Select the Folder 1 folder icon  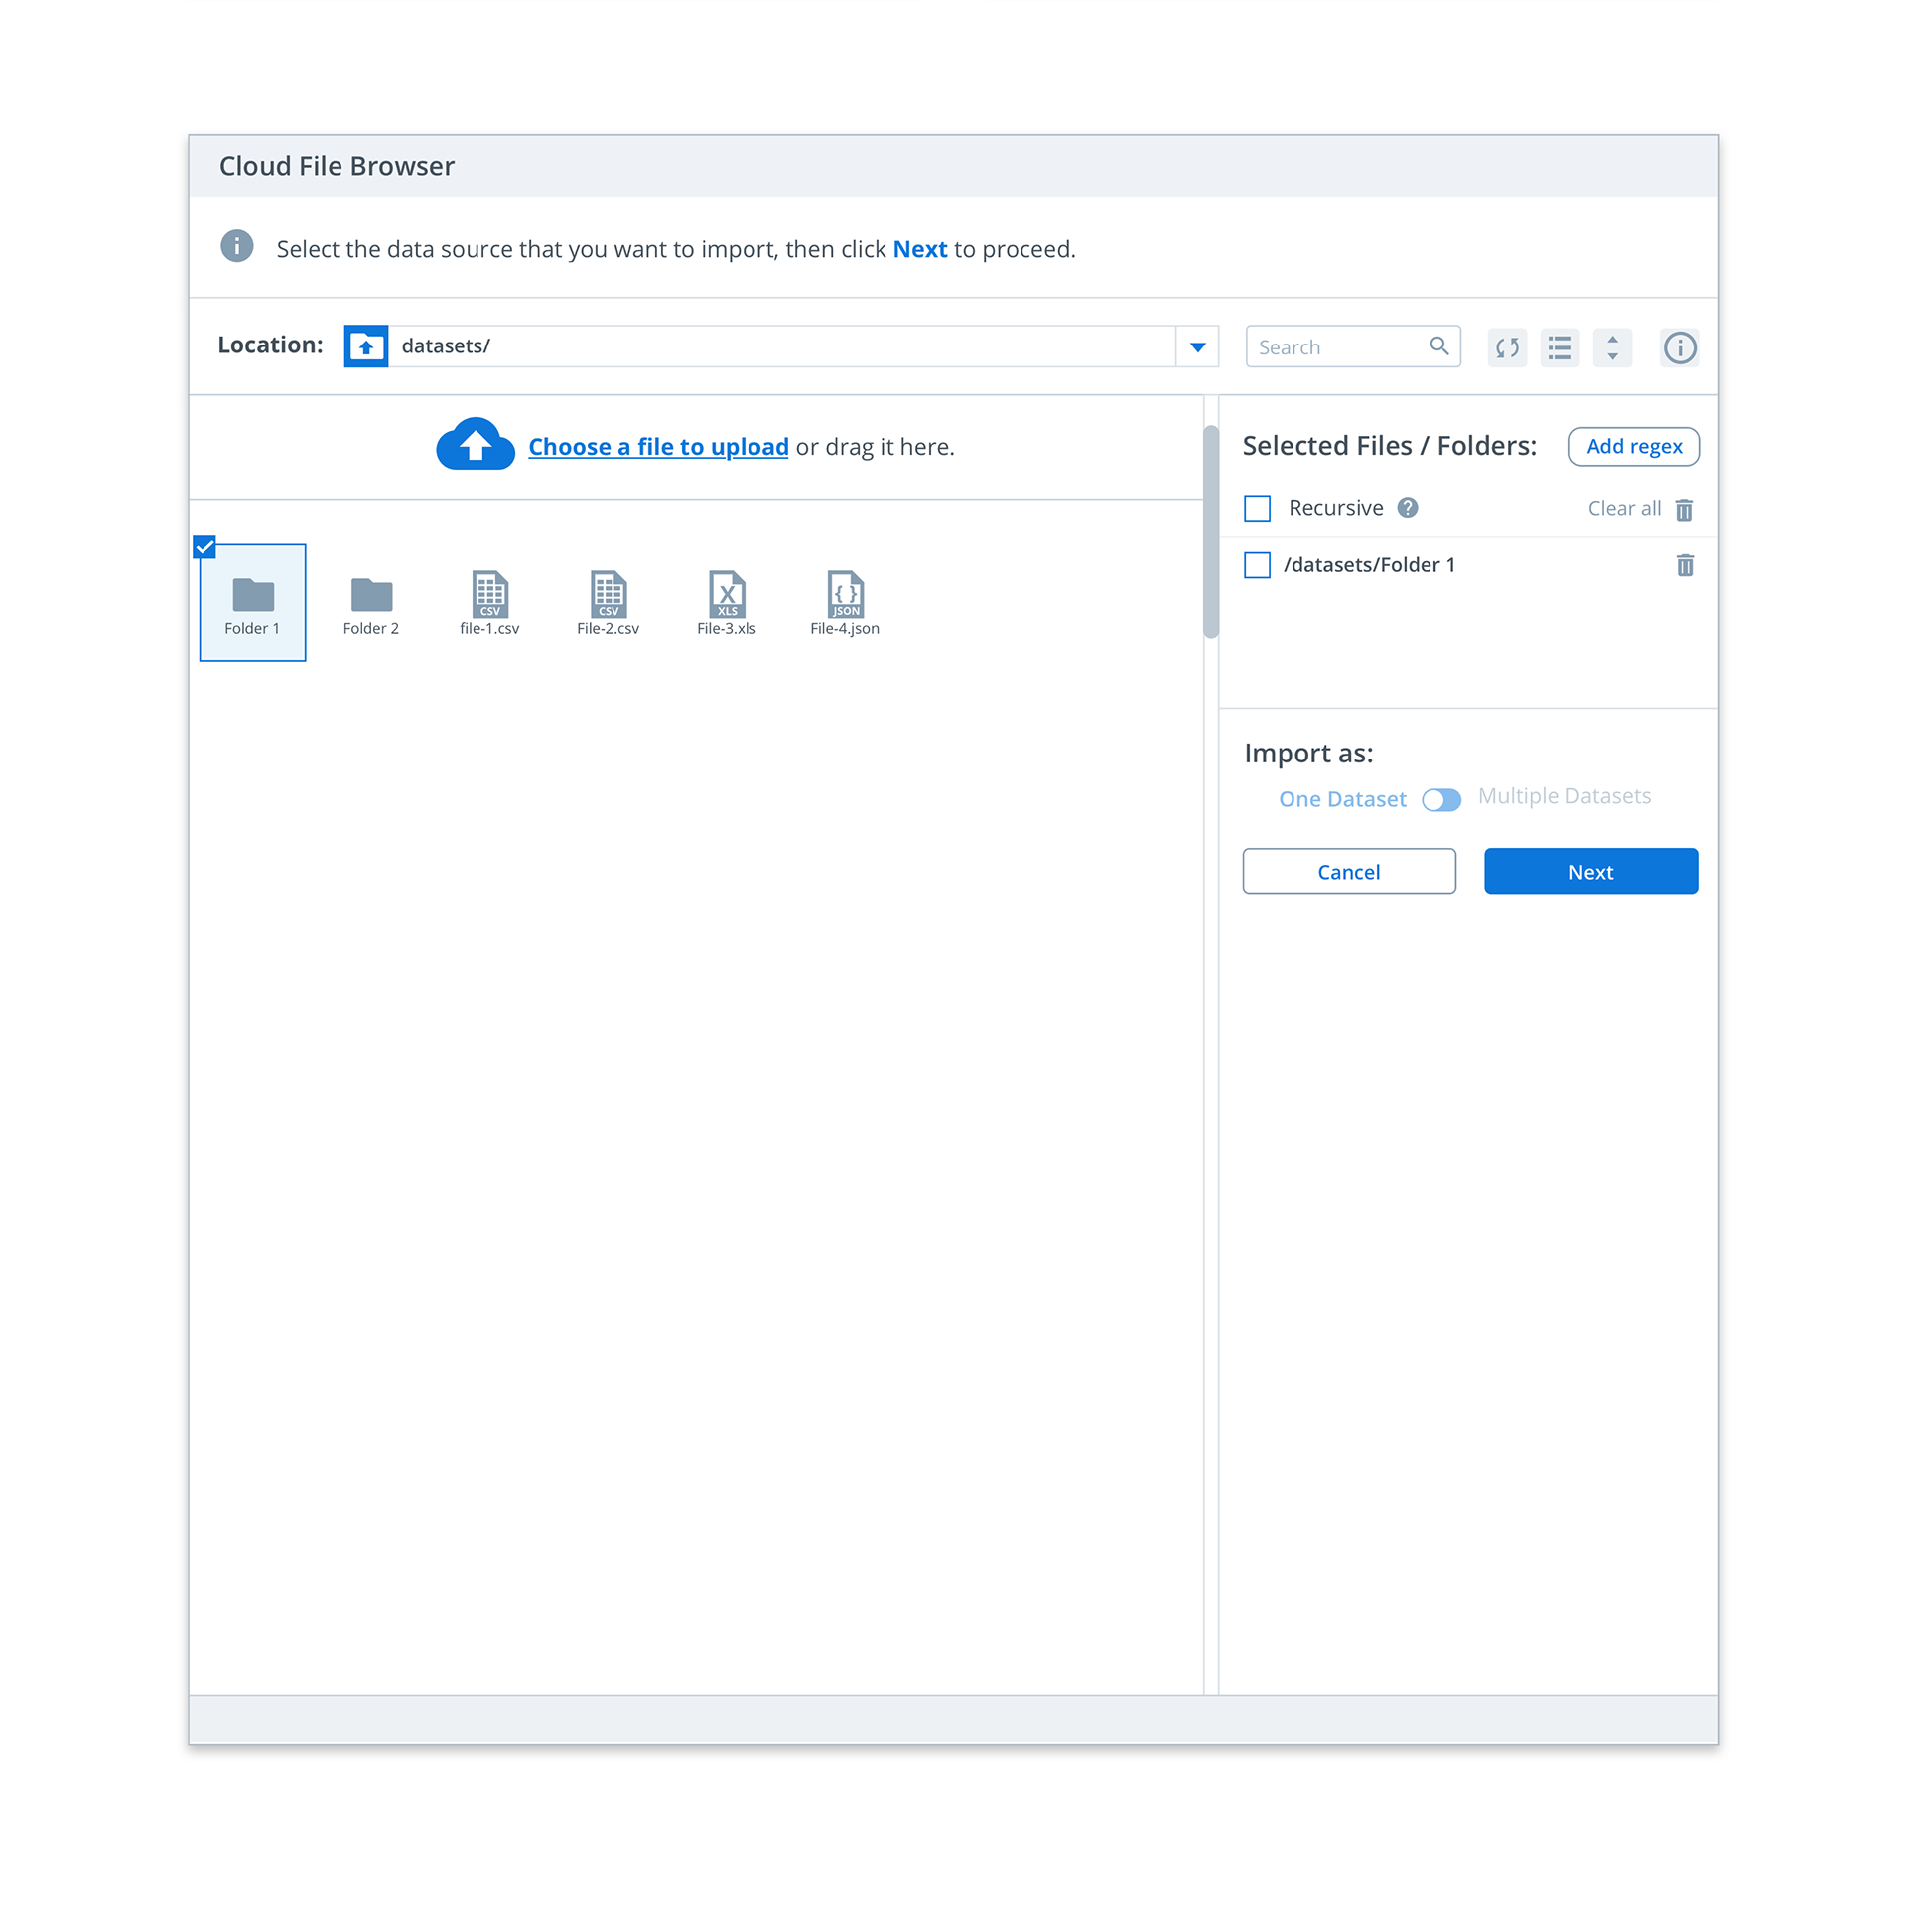(x=253, y=595)
